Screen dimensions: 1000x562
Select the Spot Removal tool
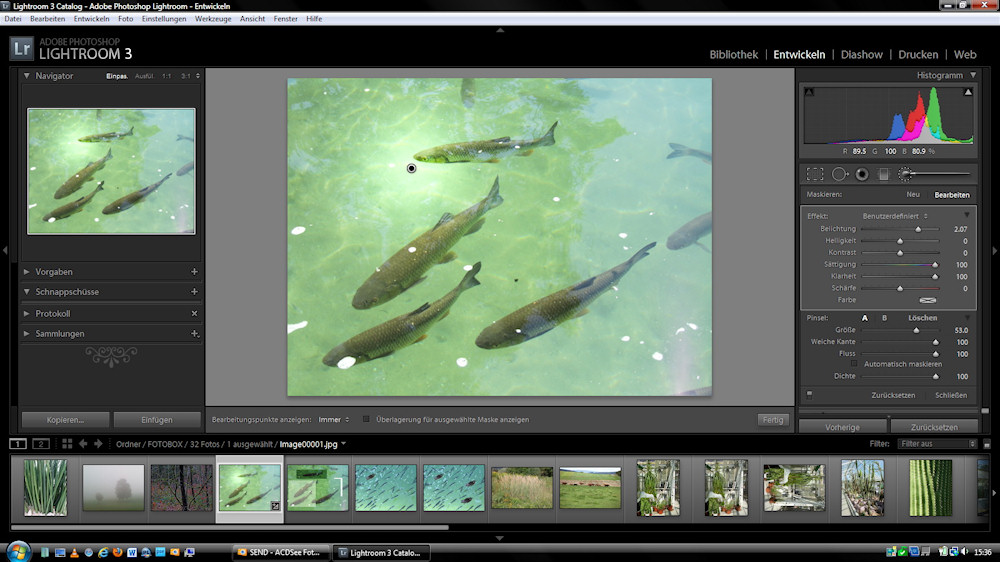pyautogui.click(x=839, y=174)
